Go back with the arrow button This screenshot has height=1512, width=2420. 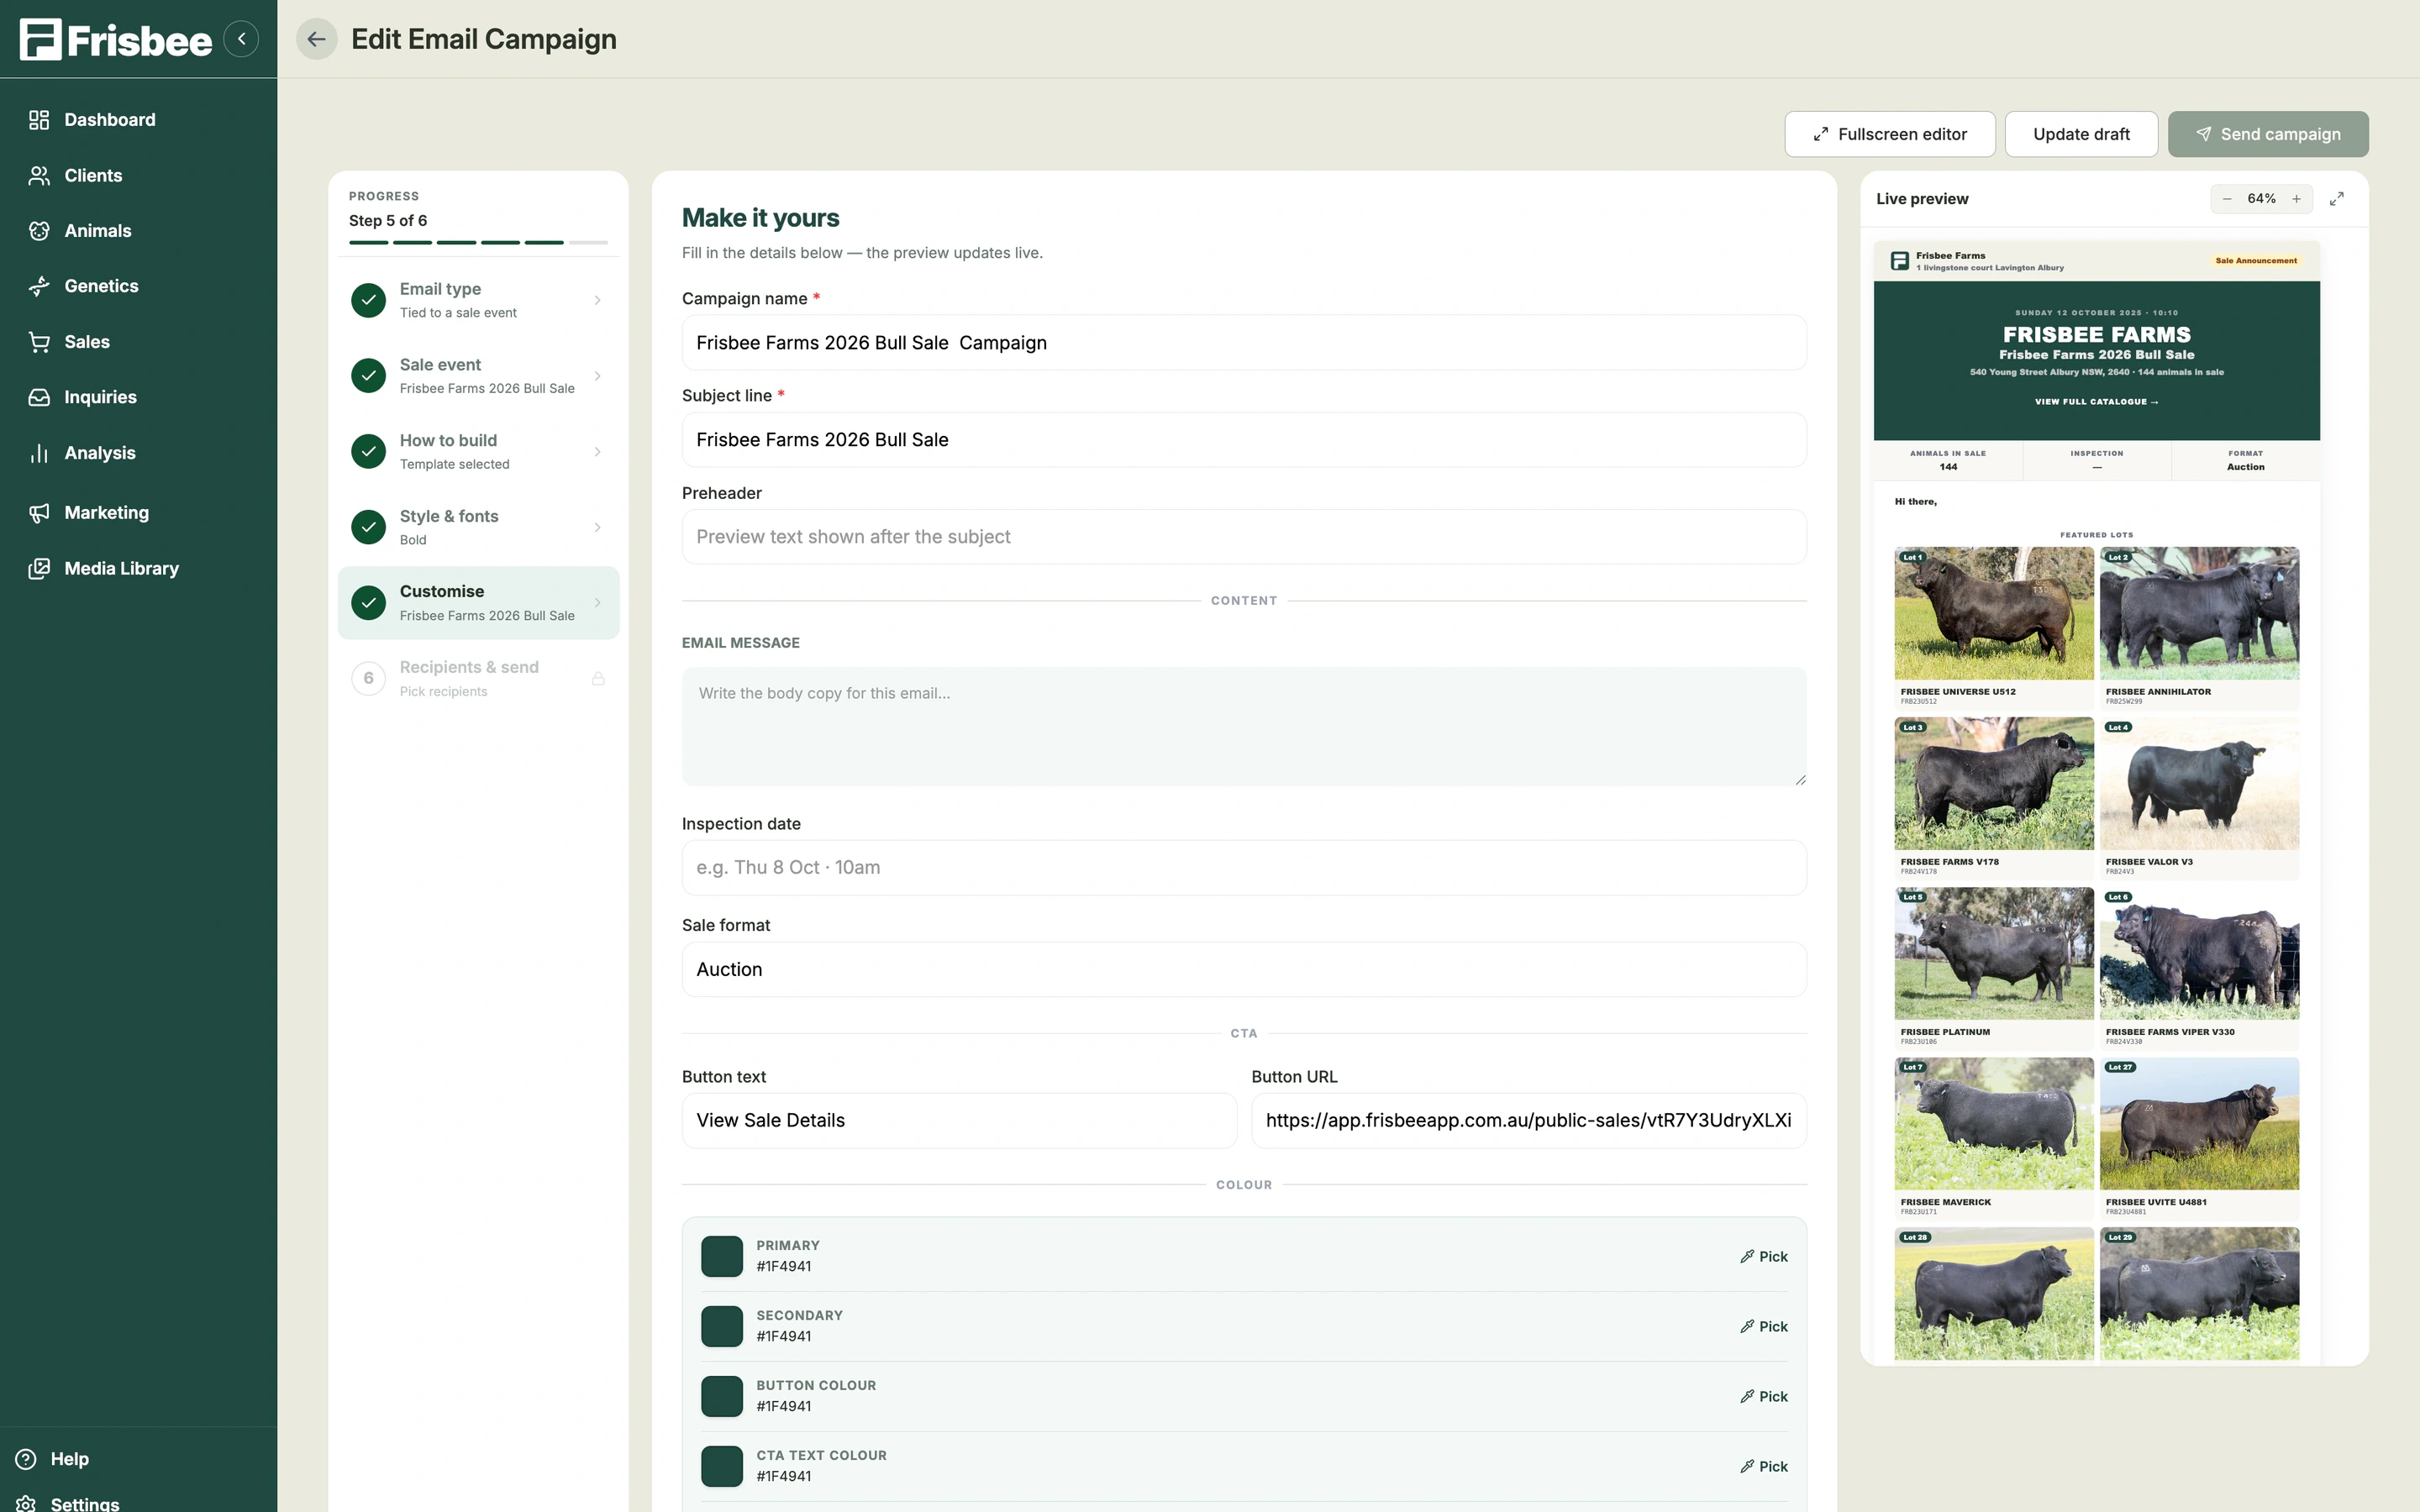coord(316,39)
